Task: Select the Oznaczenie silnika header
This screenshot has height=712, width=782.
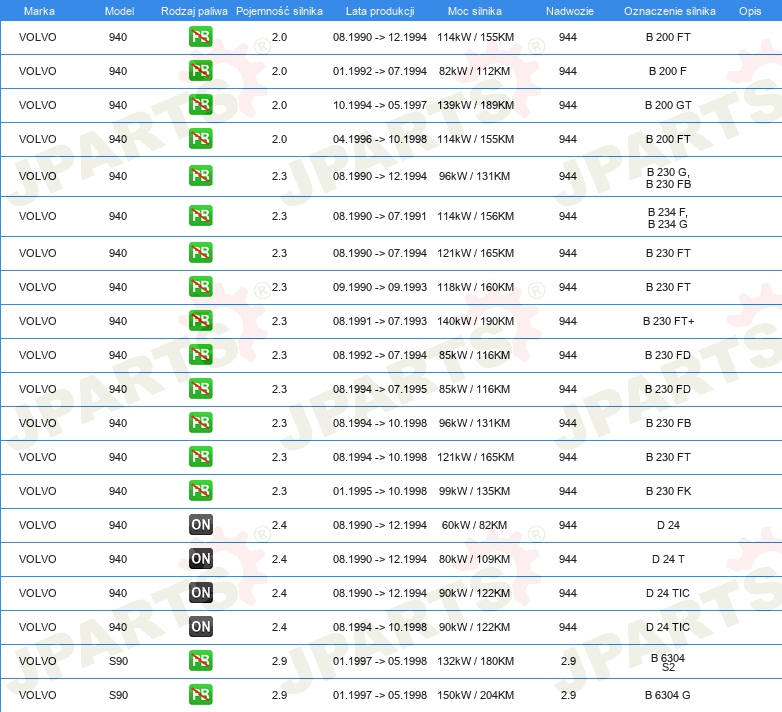Action: pos(669,10)
